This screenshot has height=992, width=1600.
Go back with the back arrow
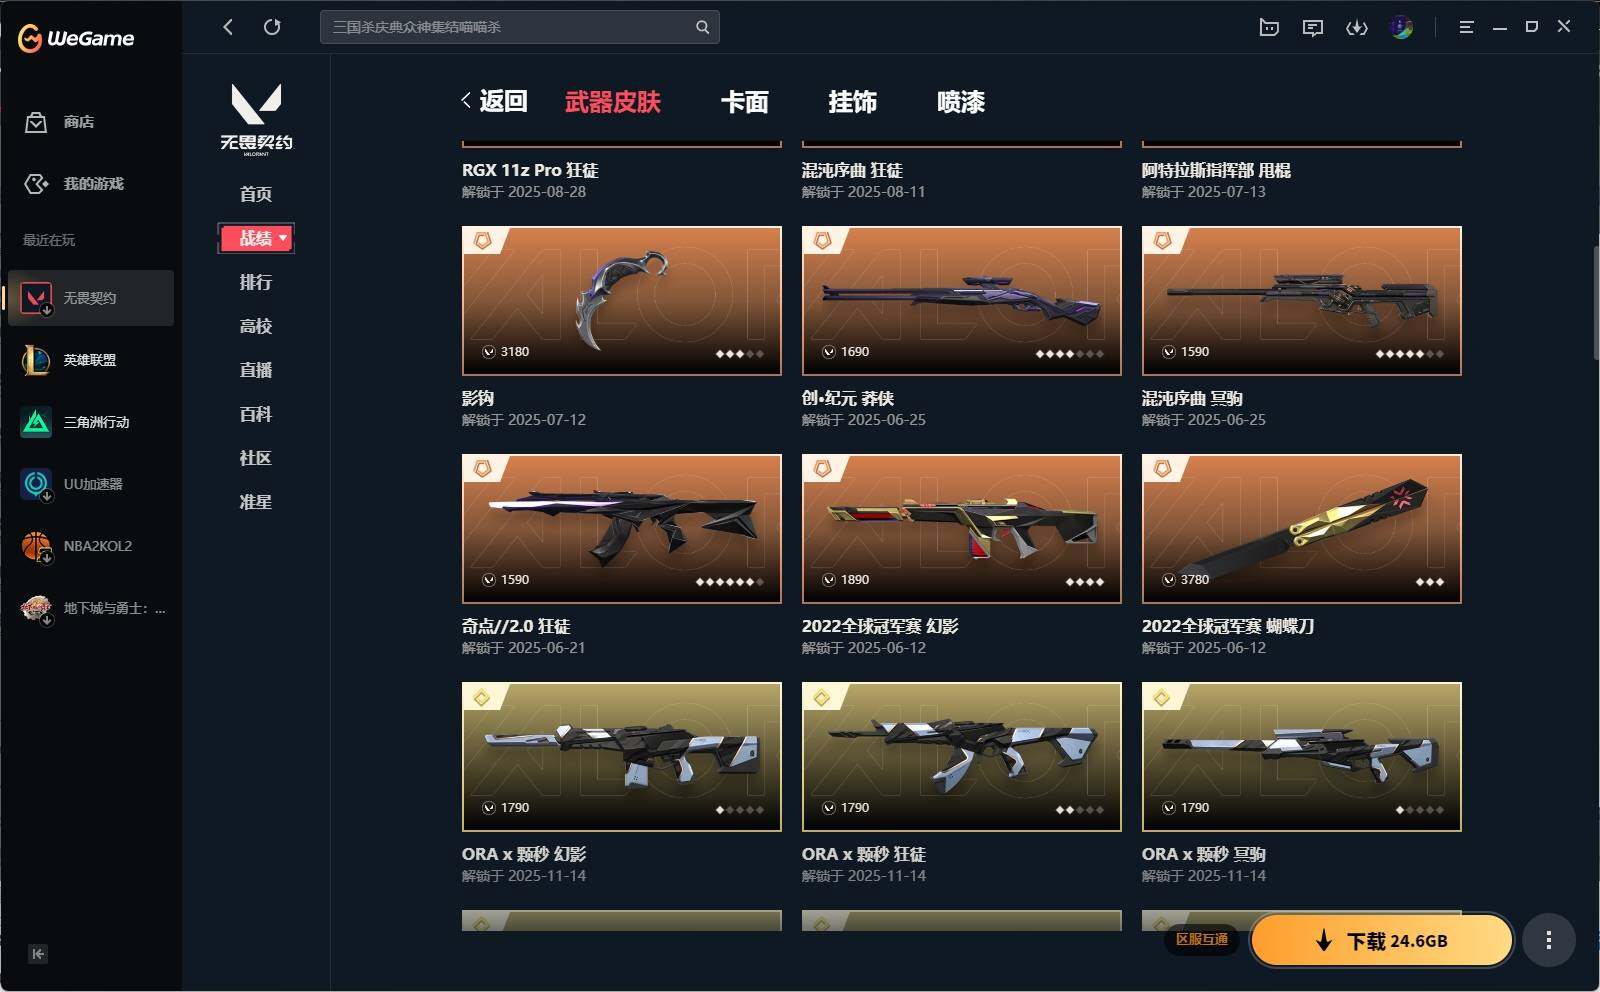coord(228,27)
